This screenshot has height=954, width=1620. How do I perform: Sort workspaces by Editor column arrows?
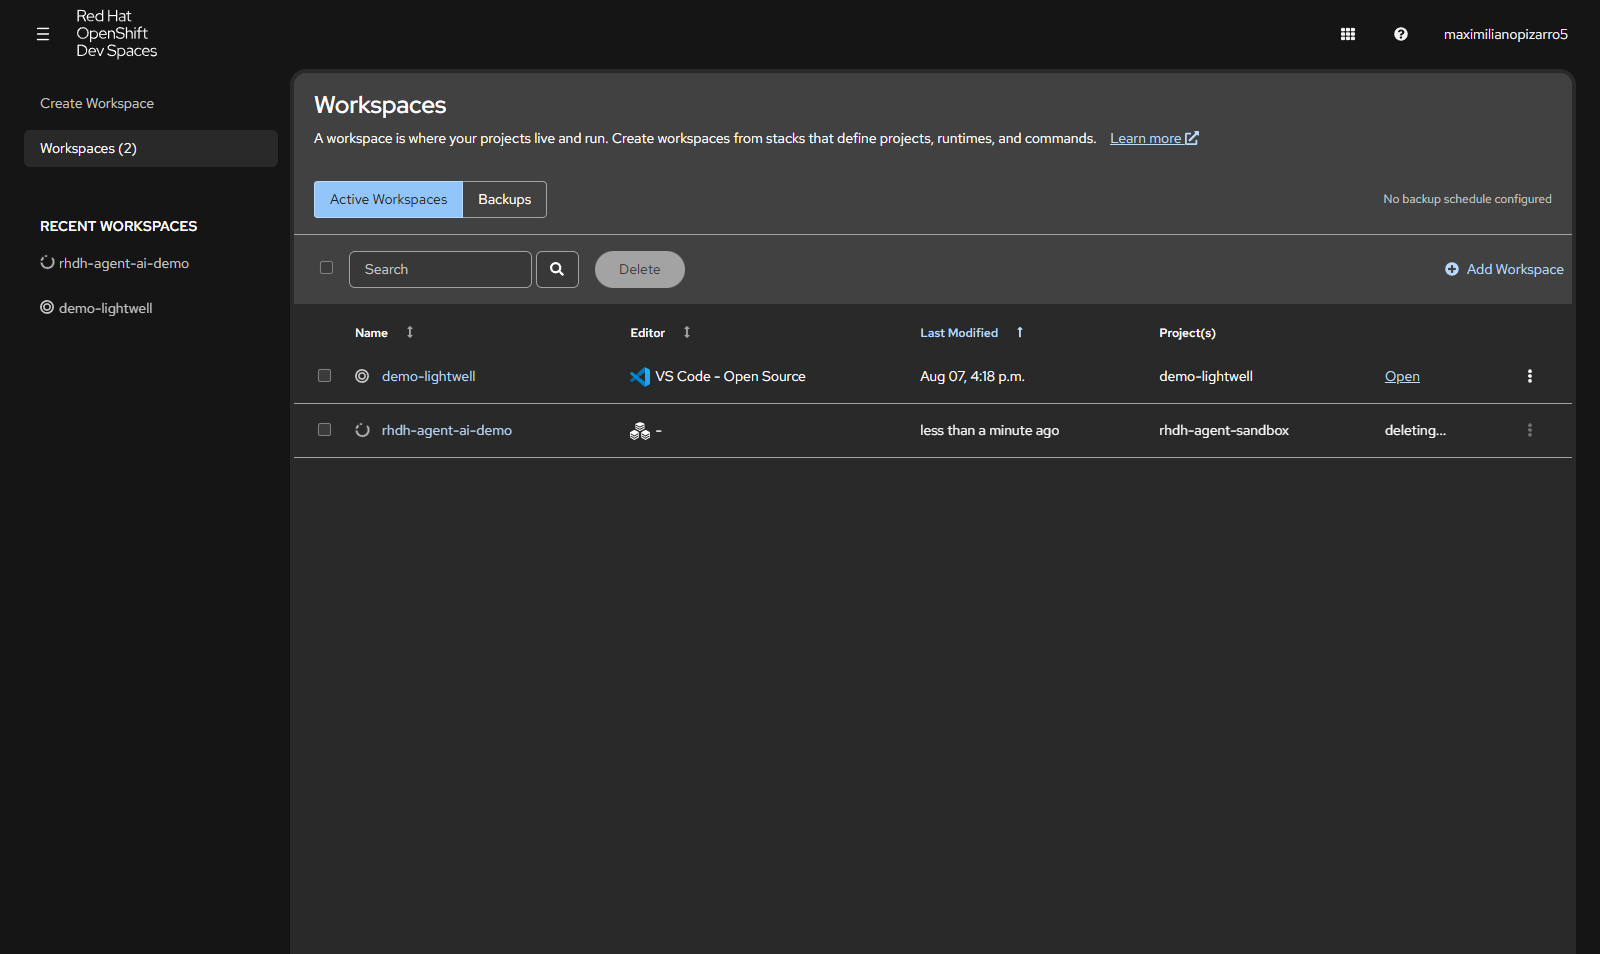687,332
